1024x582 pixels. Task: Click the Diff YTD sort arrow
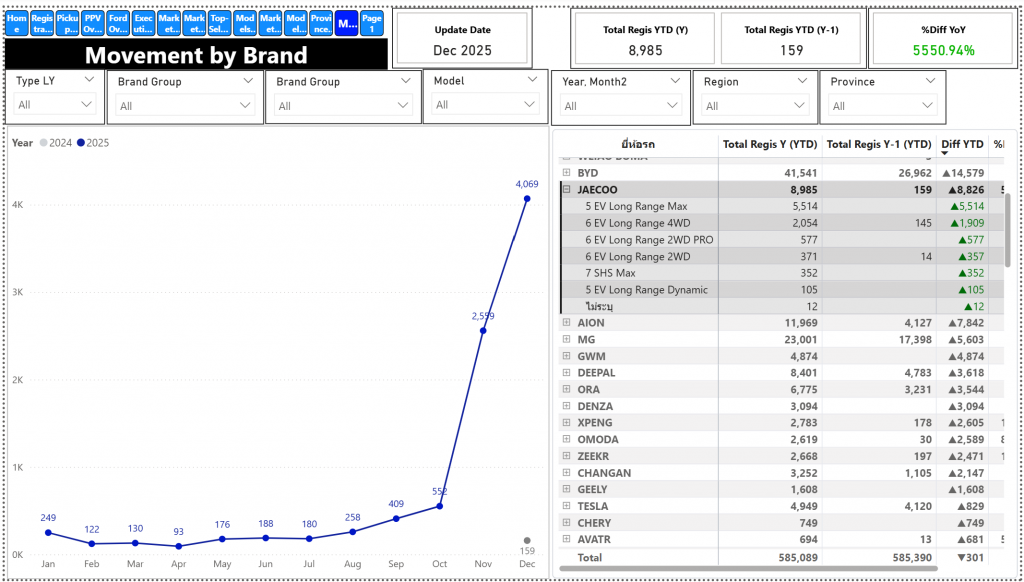pyautogui.click(x=944, y=153)
